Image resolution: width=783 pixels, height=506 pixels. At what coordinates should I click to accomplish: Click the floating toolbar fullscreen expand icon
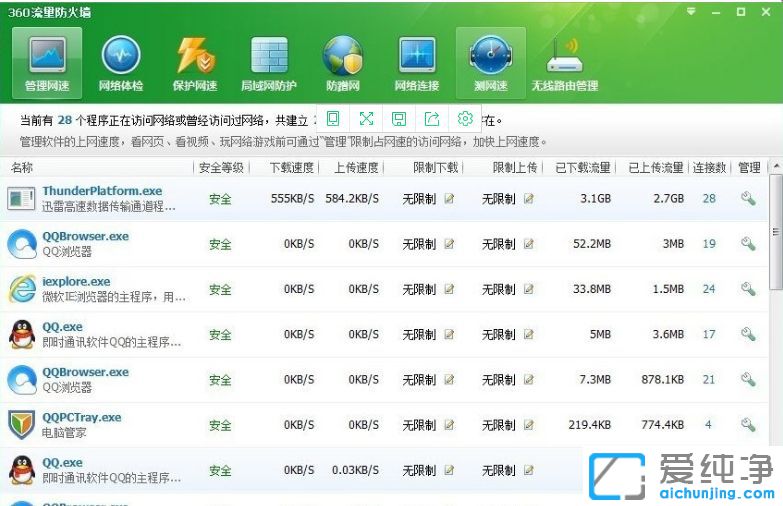point(366,118)
